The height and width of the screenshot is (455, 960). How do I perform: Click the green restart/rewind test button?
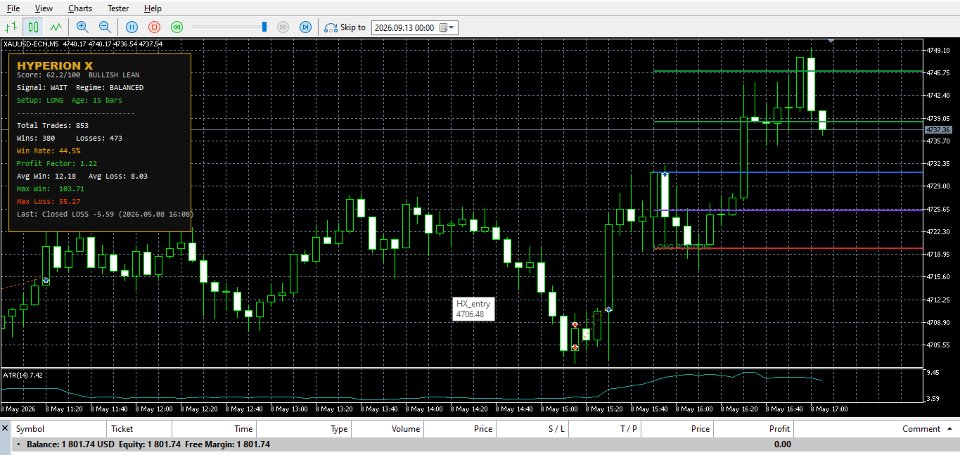pos(177,27)
